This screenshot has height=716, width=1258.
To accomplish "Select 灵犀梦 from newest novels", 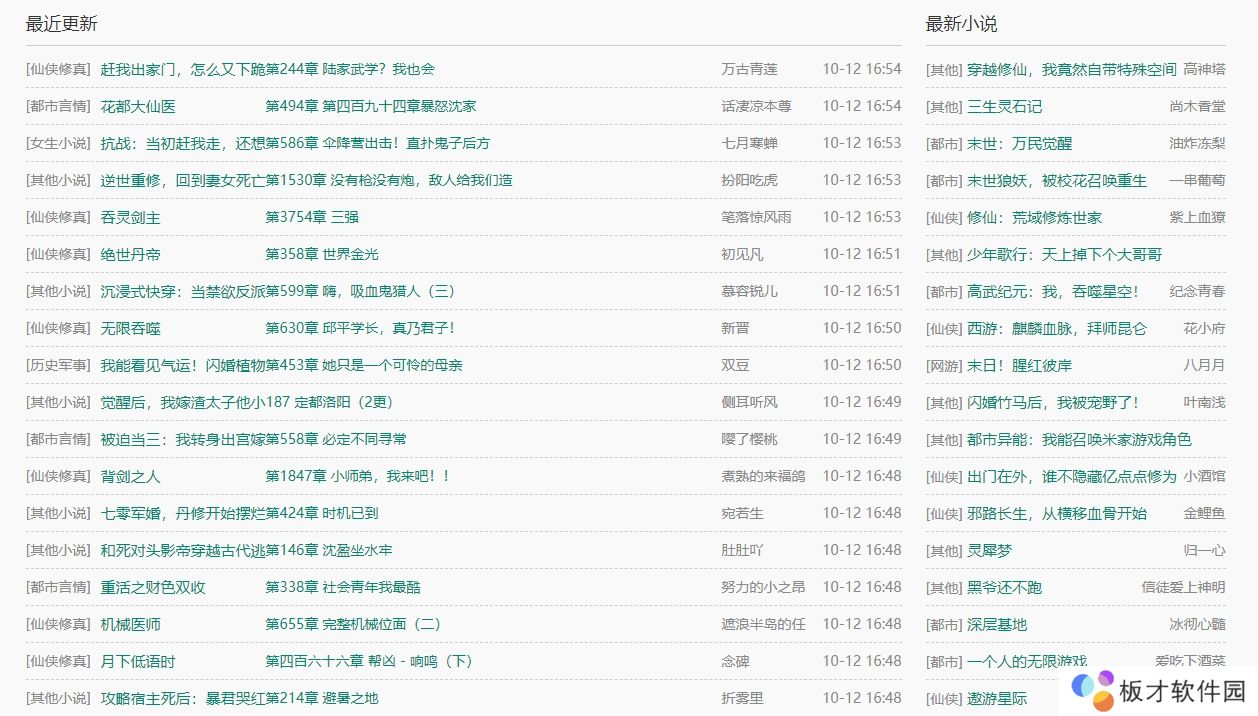I will 989,550.
